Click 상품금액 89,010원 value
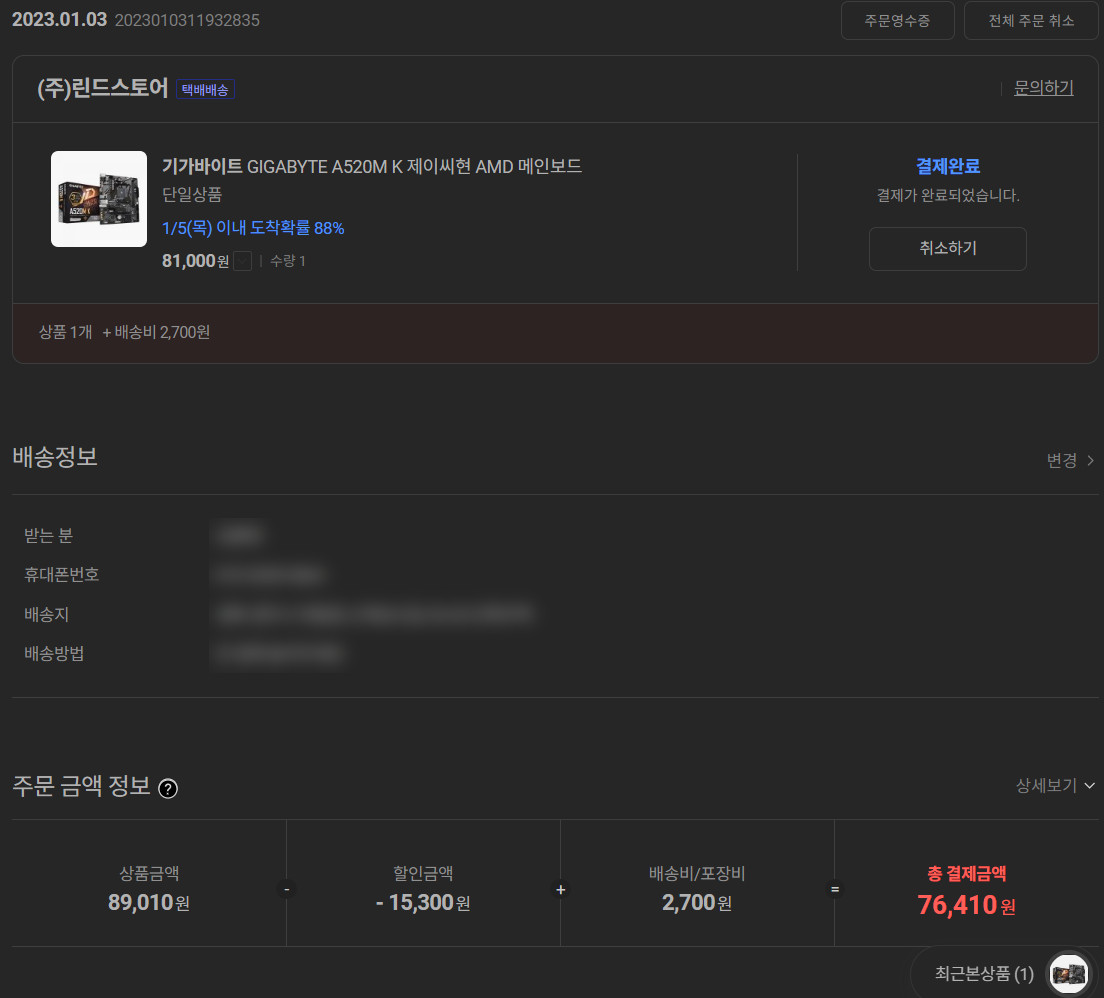The width and height of the screenshot is (1104, 998). [x=149, y=902]
